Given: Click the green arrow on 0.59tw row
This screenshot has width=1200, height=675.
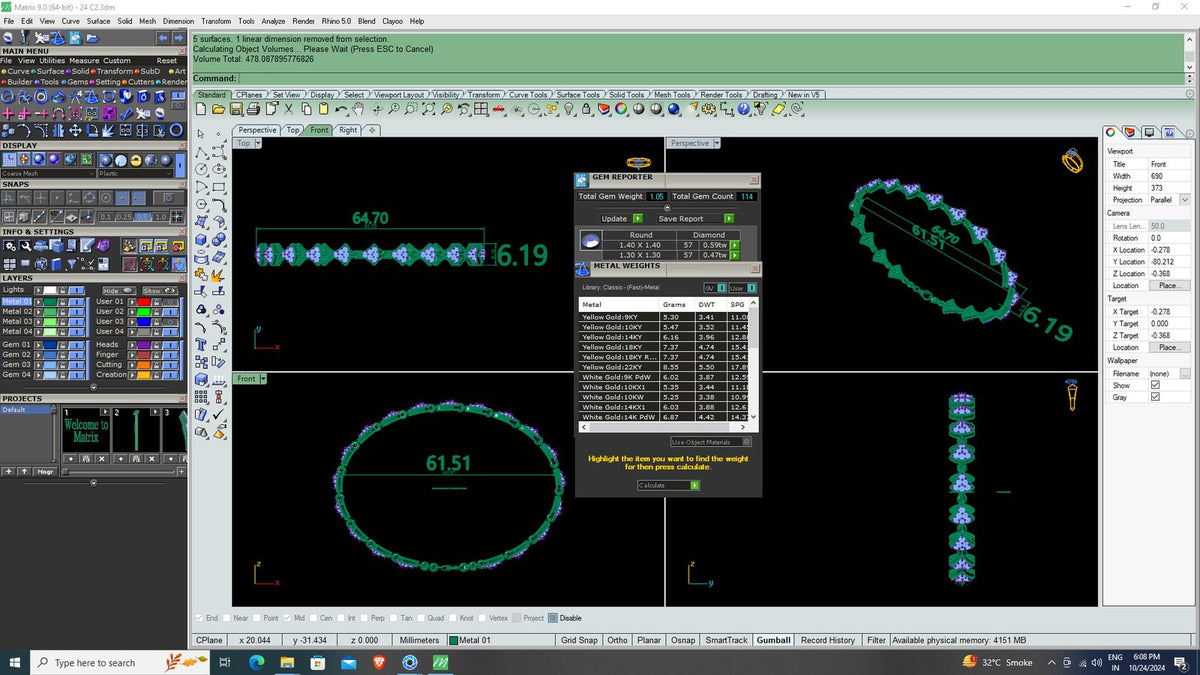Looking at the screenshot, I should click(x=735, y=245).
